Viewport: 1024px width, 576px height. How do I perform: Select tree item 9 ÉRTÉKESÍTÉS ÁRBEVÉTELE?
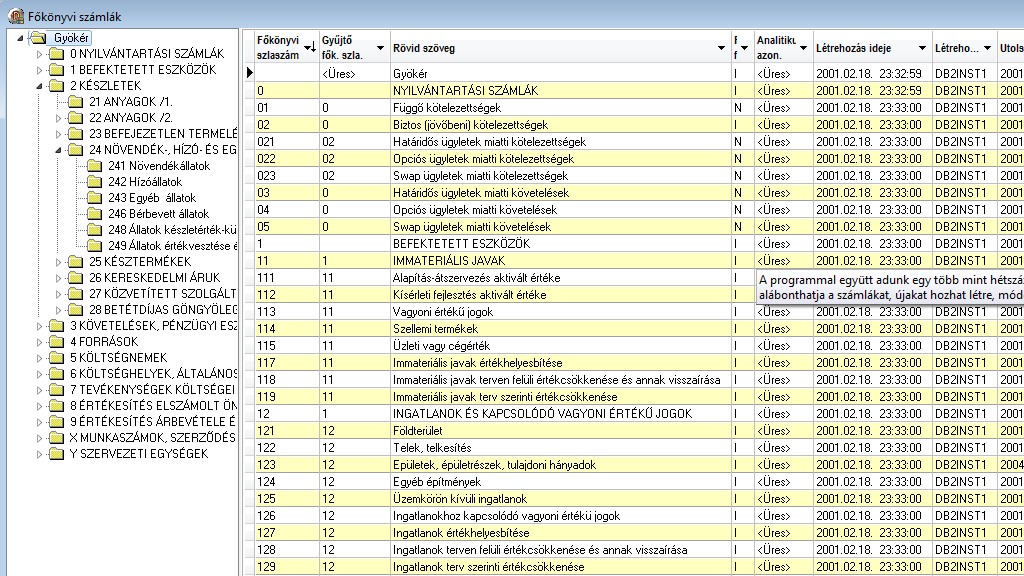(x=153, y=422)
